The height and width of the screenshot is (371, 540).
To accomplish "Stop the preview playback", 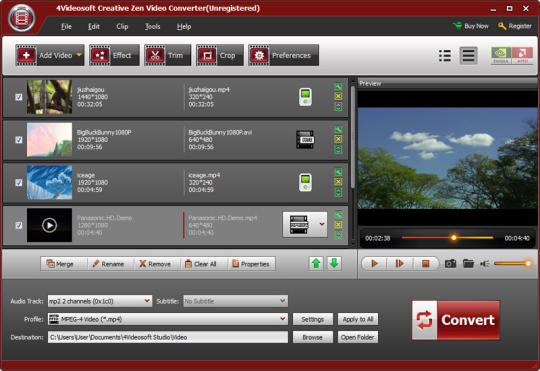I will click(x=426, y=264).
